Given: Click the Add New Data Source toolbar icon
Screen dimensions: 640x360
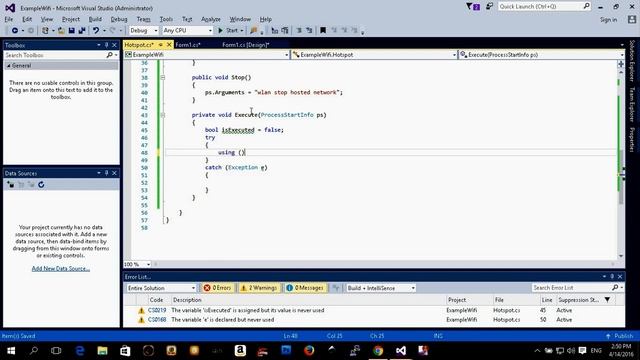Looking at the screenshot, I should point(11,185).
